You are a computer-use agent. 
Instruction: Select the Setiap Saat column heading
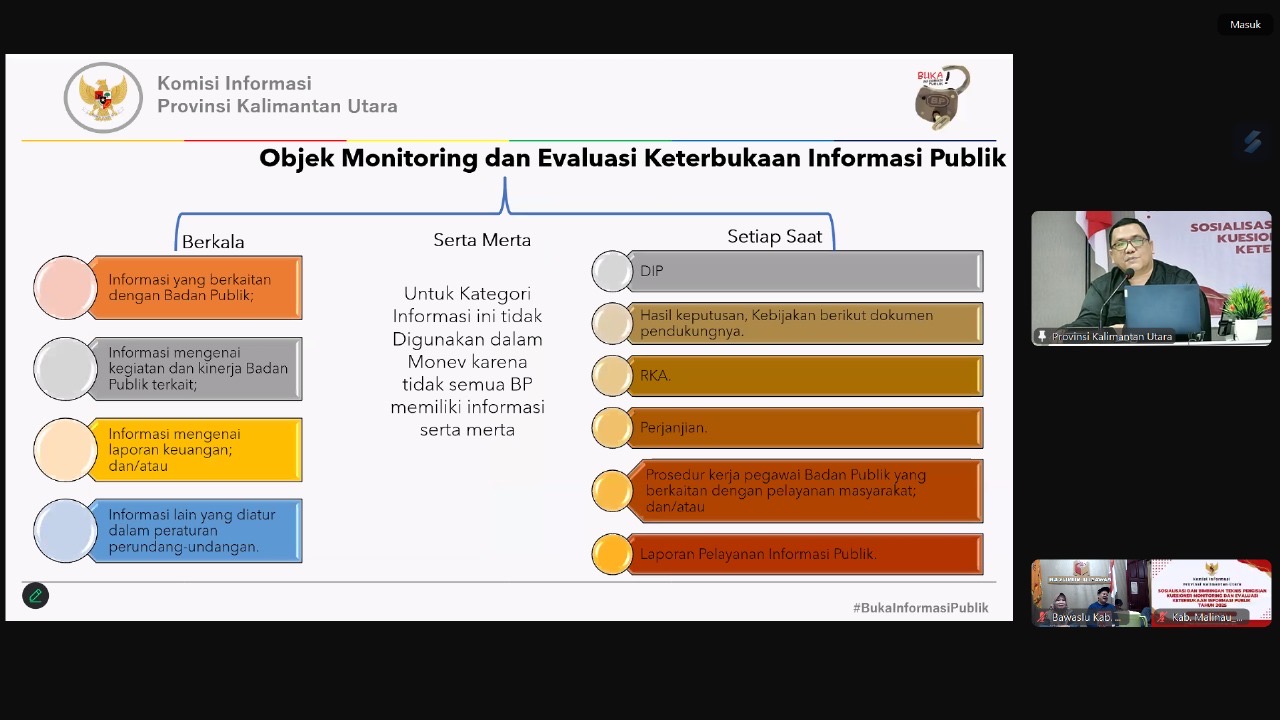pos(774,237)
